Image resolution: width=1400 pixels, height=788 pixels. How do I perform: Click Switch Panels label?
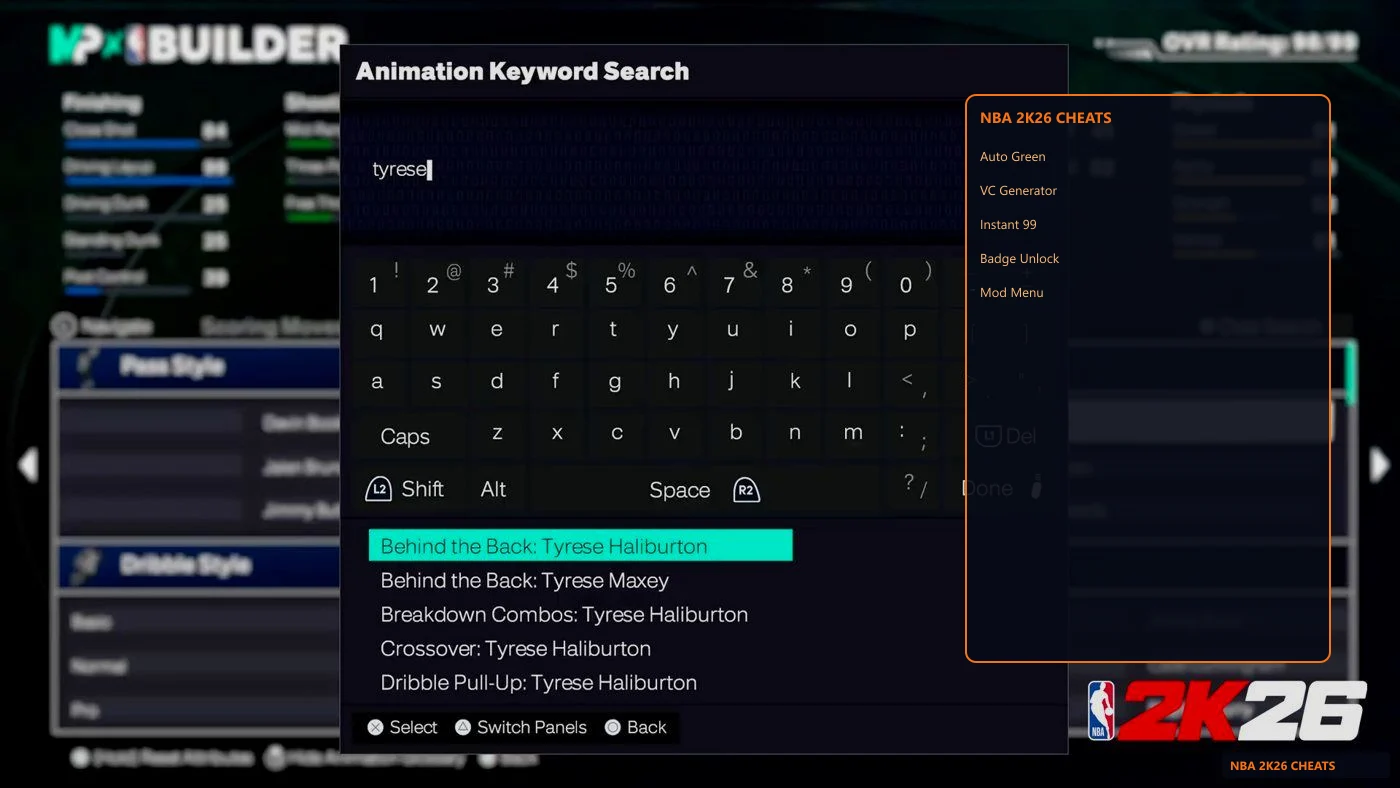pyautogui.click(x=532, y=728)
